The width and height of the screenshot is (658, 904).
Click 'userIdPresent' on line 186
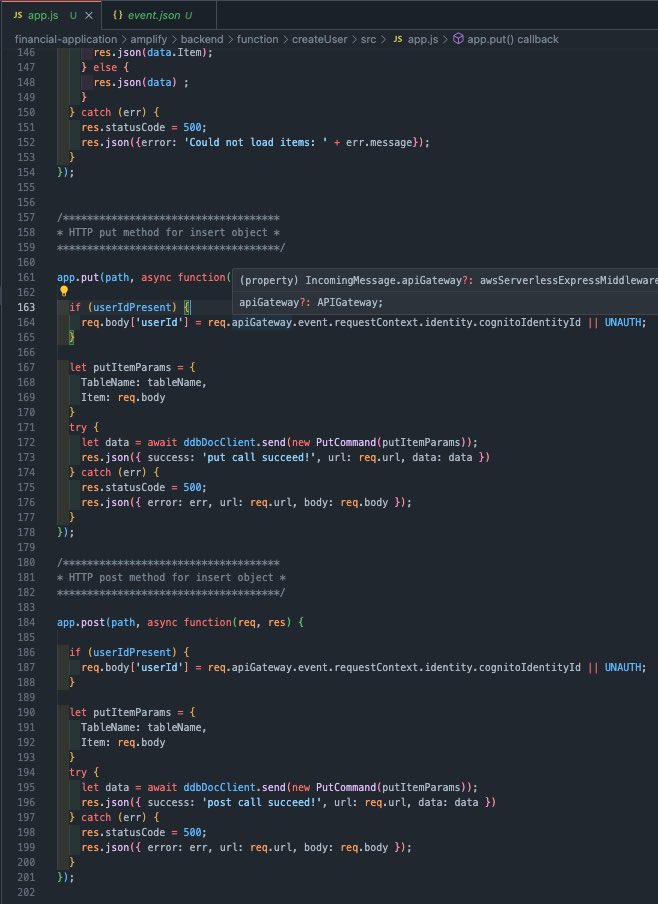tap(132, 652)
